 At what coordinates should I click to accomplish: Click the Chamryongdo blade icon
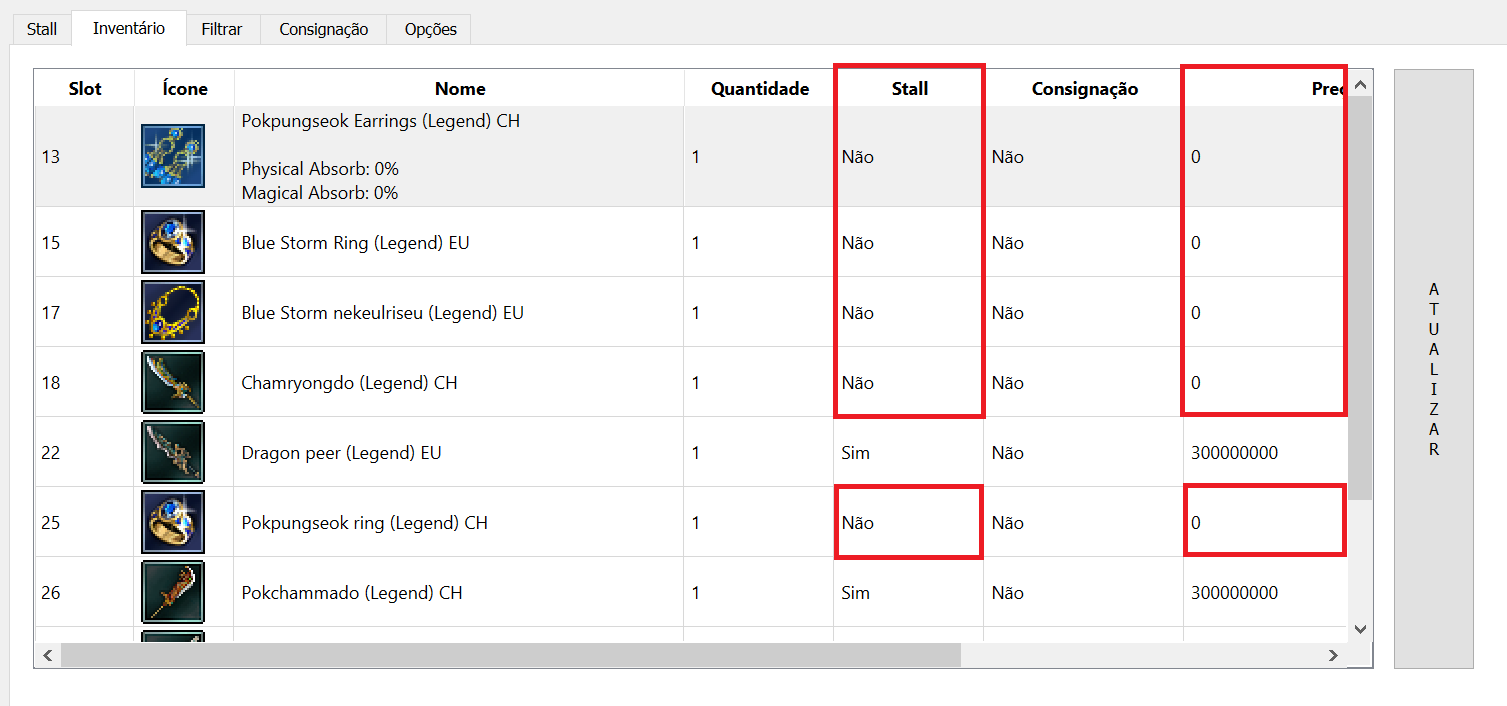[x=173, y=382]
